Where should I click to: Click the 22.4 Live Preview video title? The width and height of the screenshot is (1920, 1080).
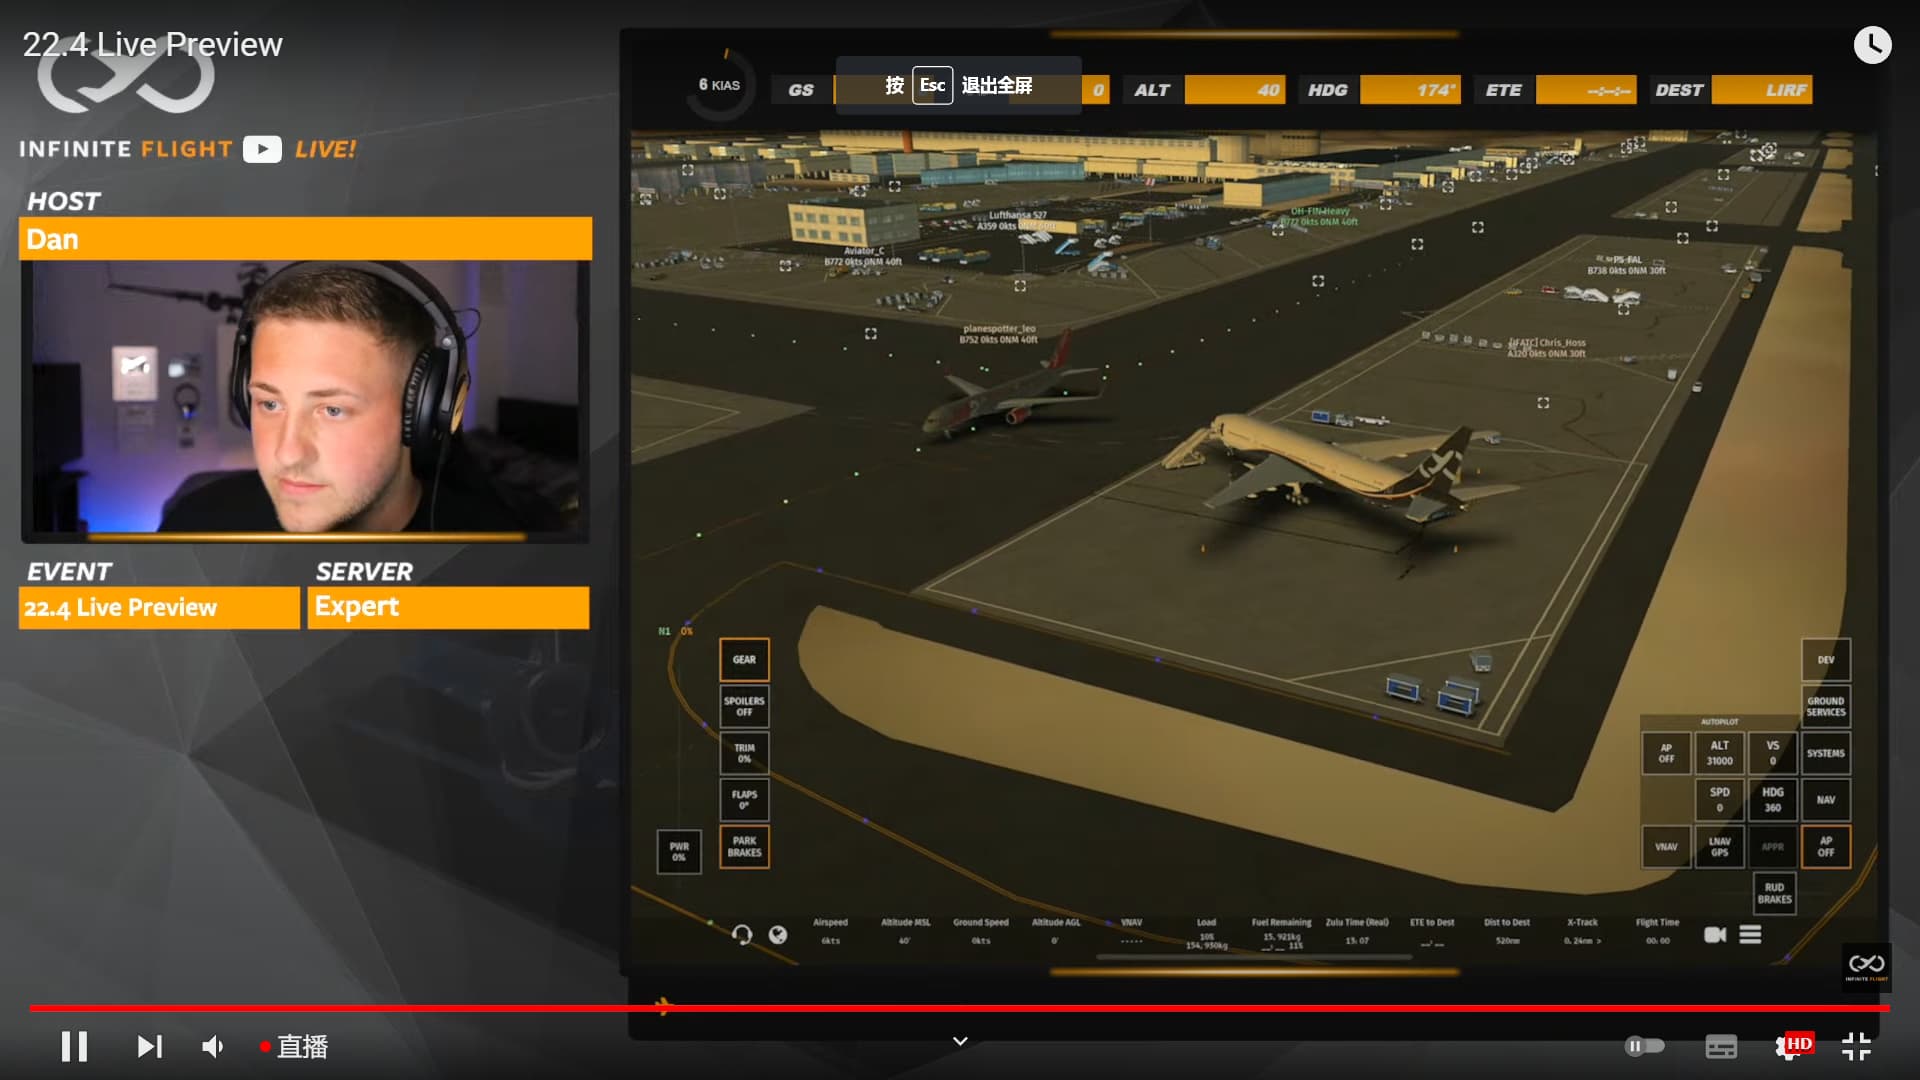[x=152, y=45]
